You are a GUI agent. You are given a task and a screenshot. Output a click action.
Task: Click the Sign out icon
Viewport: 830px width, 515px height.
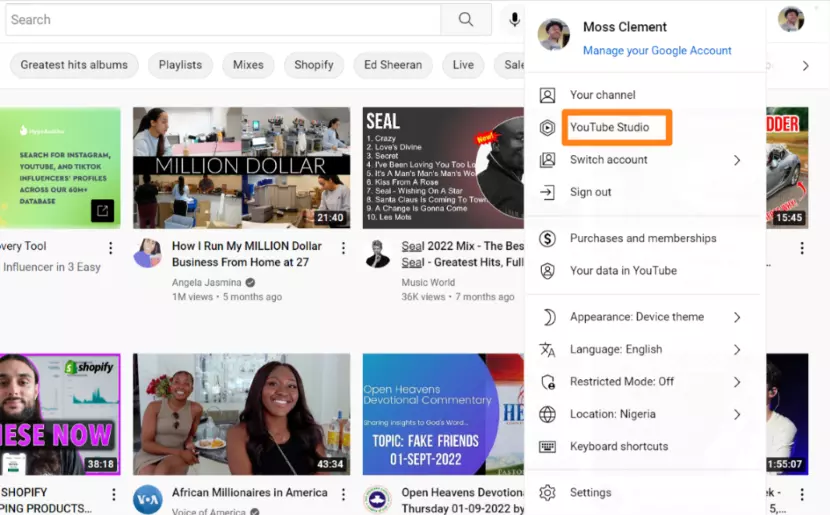tap(547, 192)
